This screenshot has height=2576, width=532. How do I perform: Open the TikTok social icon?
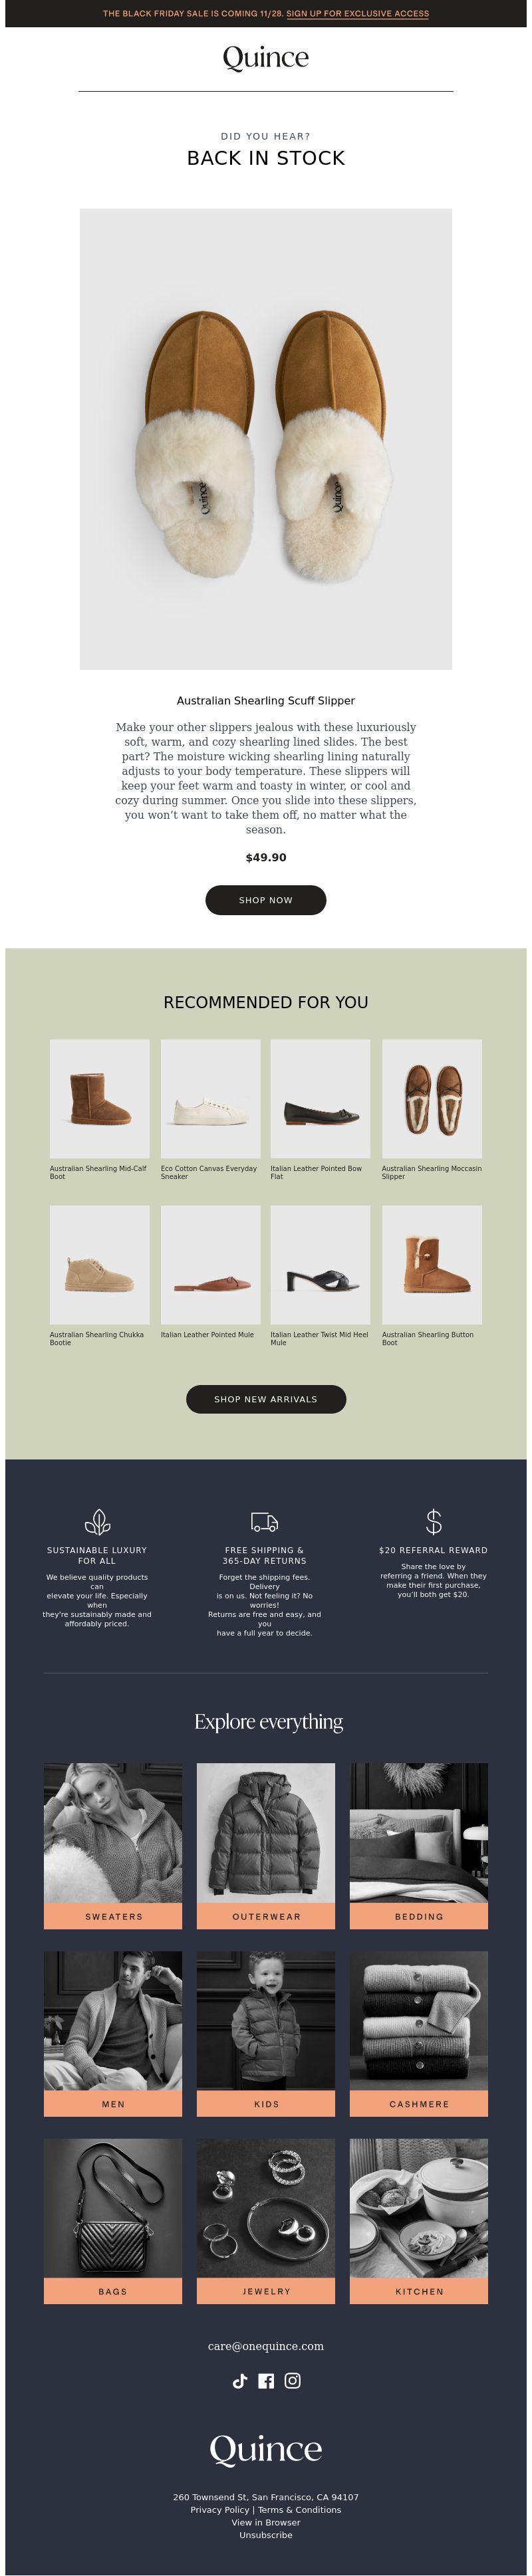[240, 2381]
